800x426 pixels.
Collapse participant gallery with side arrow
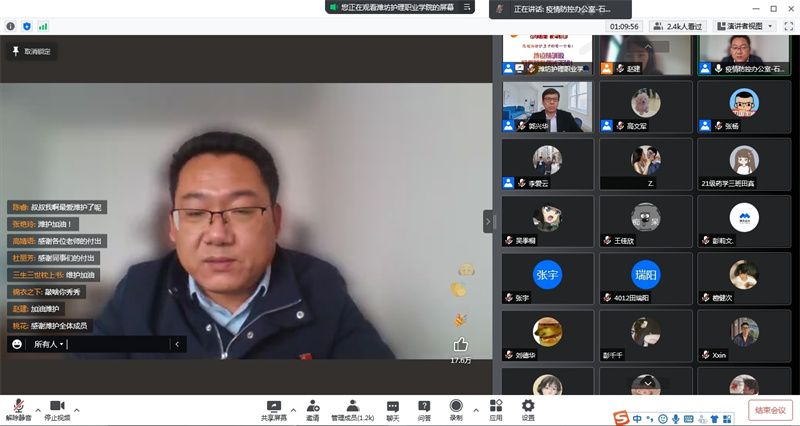click(x=488, y=221)
